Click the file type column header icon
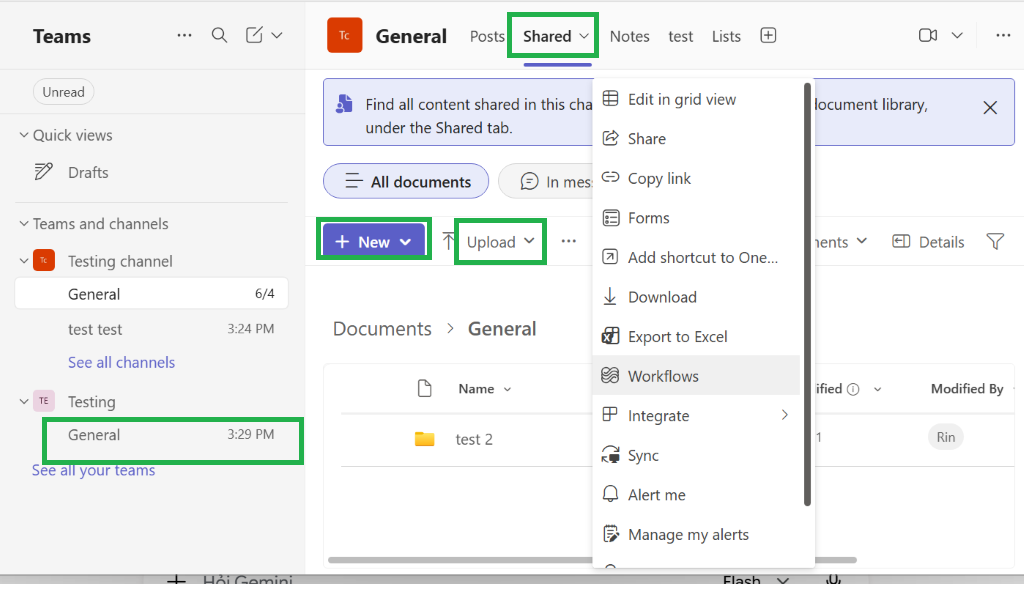The image size is (1024, 592). 424,389
